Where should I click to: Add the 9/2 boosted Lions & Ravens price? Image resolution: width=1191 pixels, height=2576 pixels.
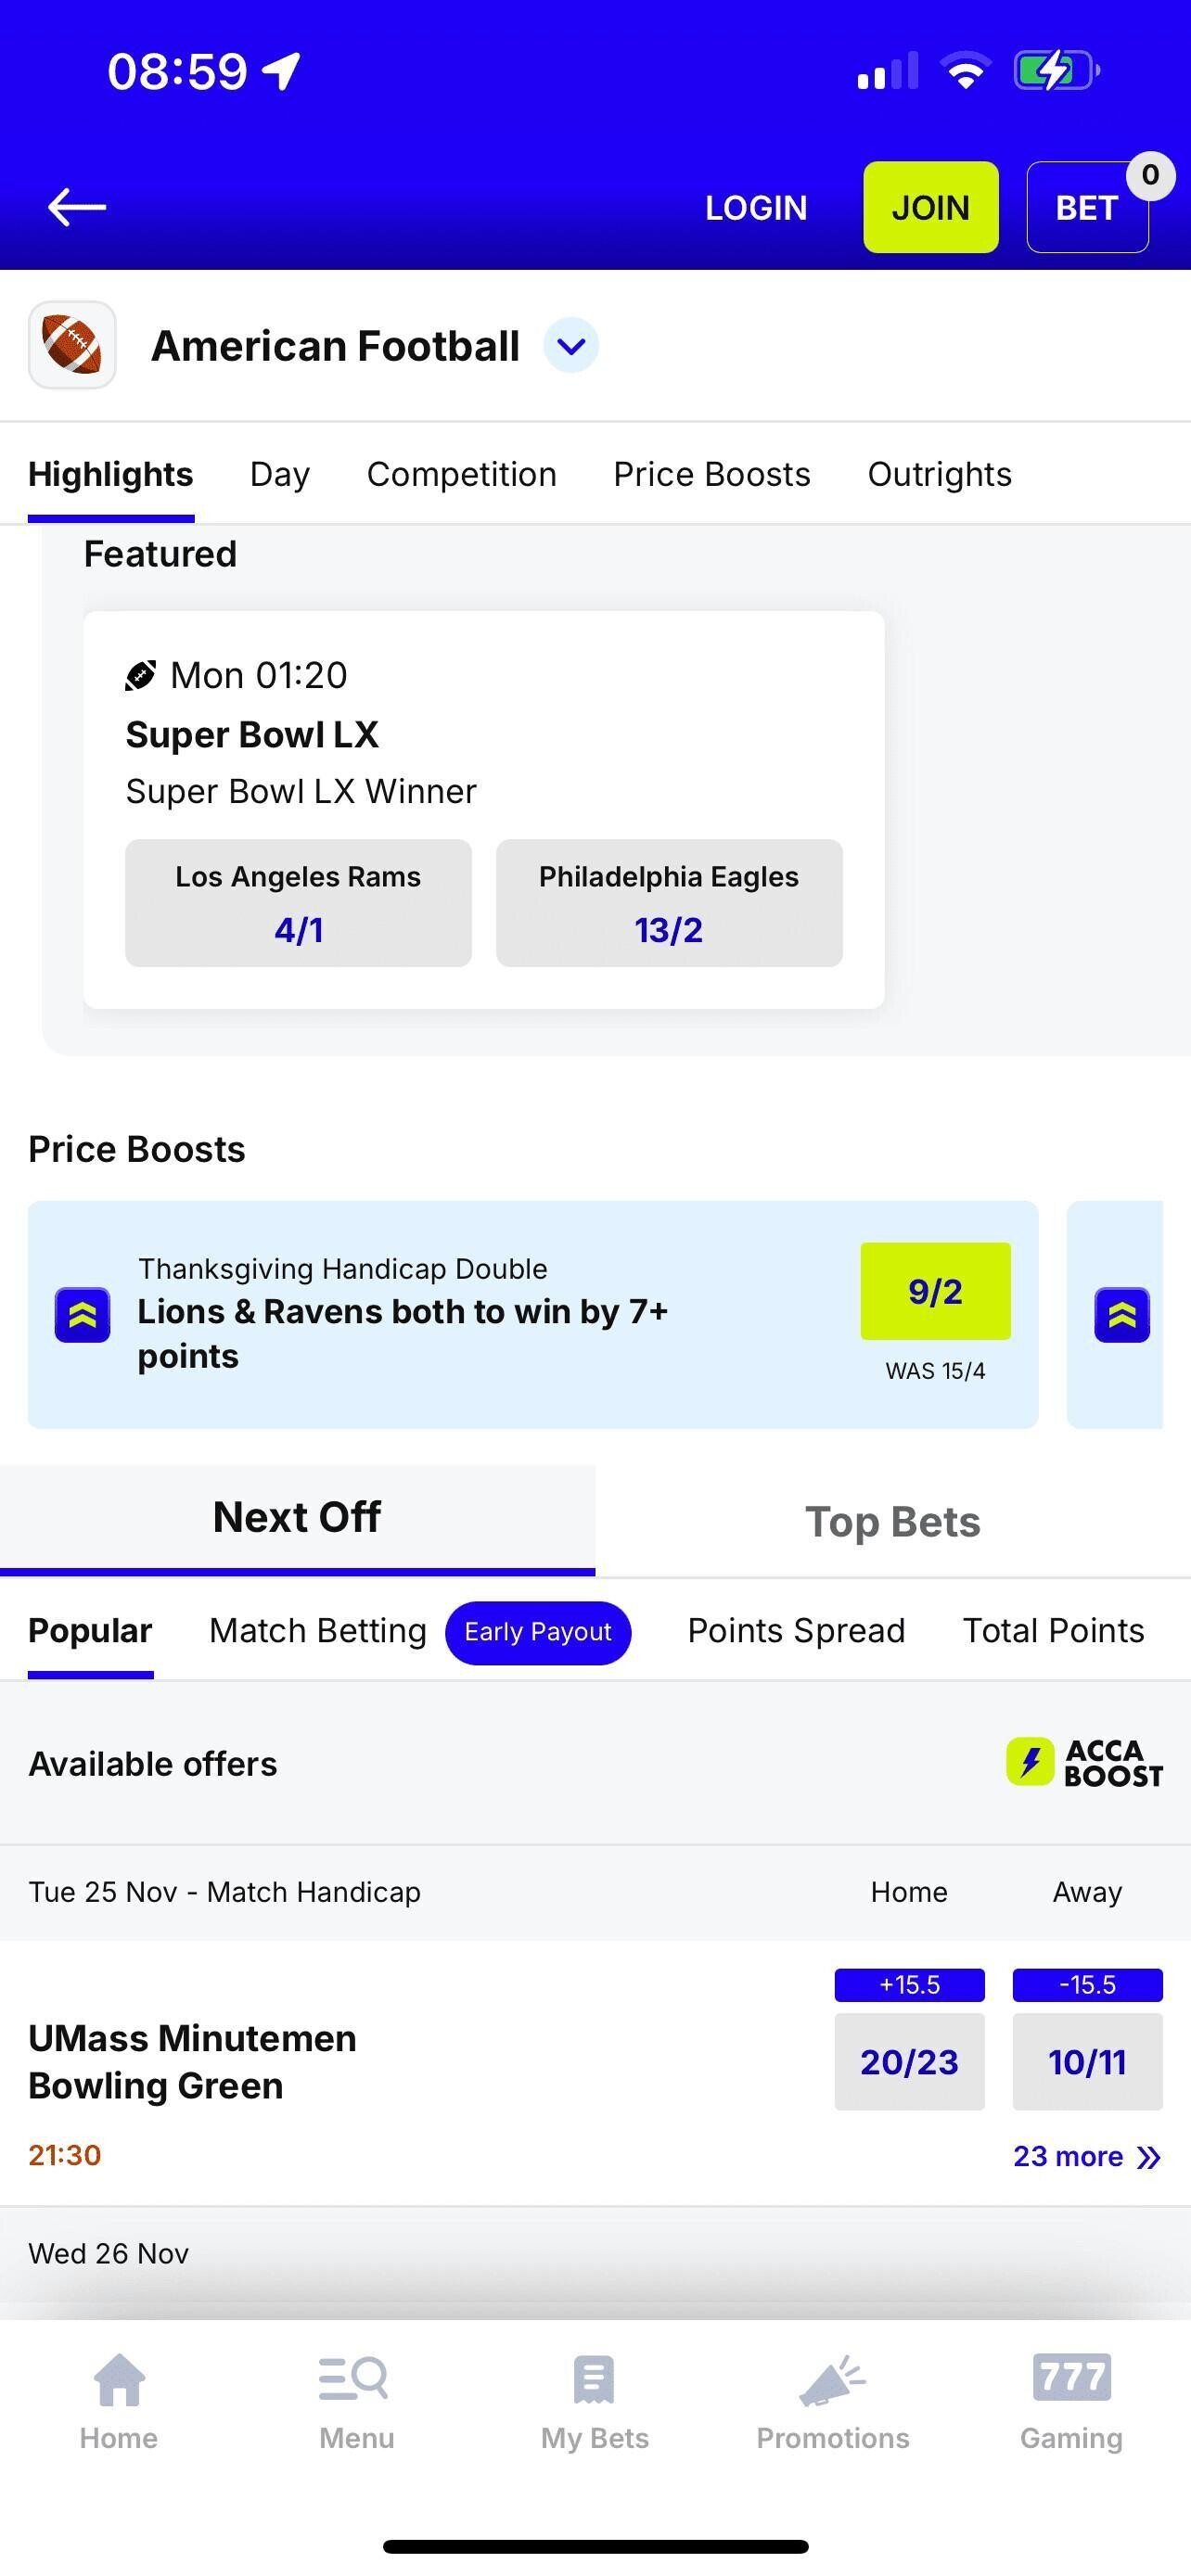tap(935, 1291)
